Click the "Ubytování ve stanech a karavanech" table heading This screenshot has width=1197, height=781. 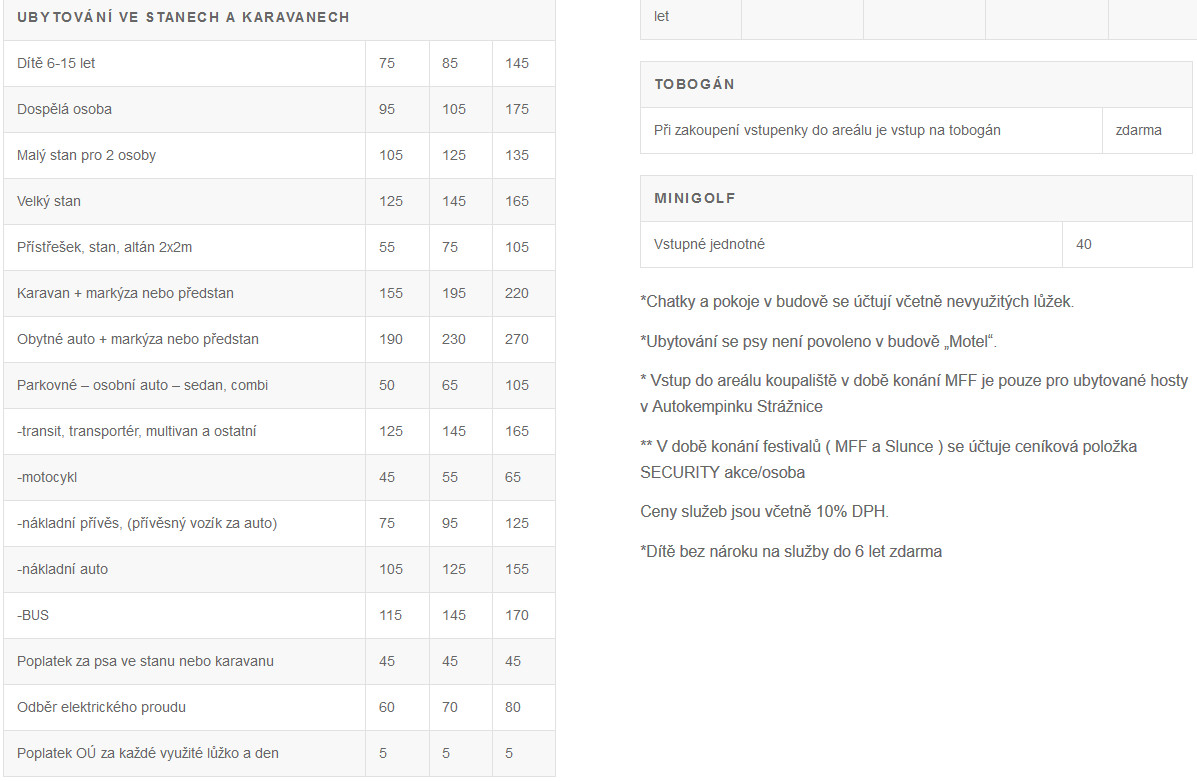coord(183,18)
